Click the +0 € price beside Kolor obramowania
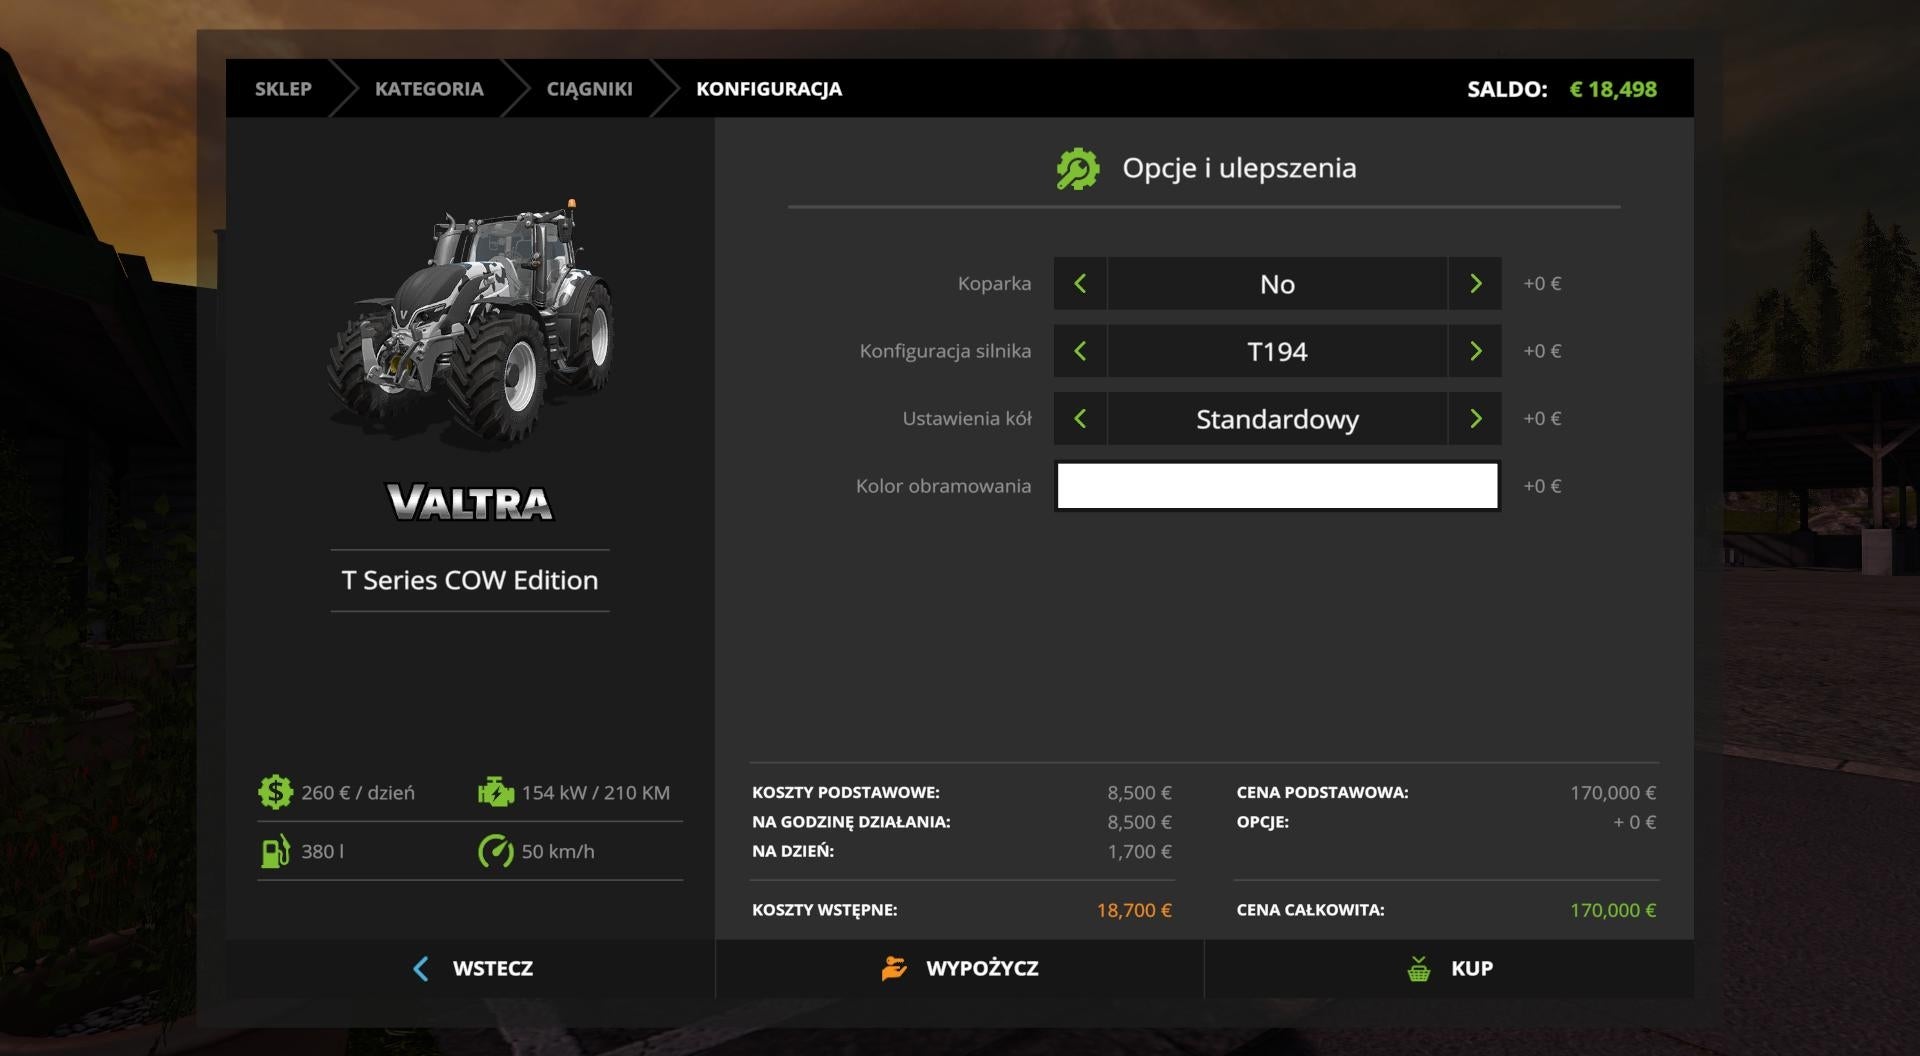1920x1056 pixels. point(1542,486)
